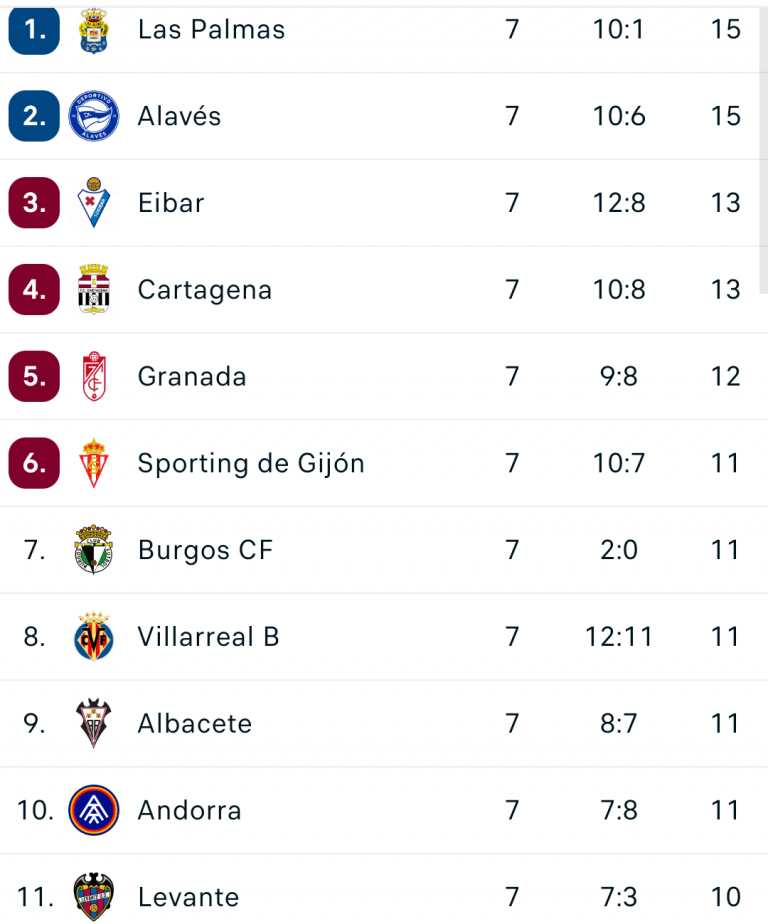Click the Sporting de Gijón crest

coord(94,463)
